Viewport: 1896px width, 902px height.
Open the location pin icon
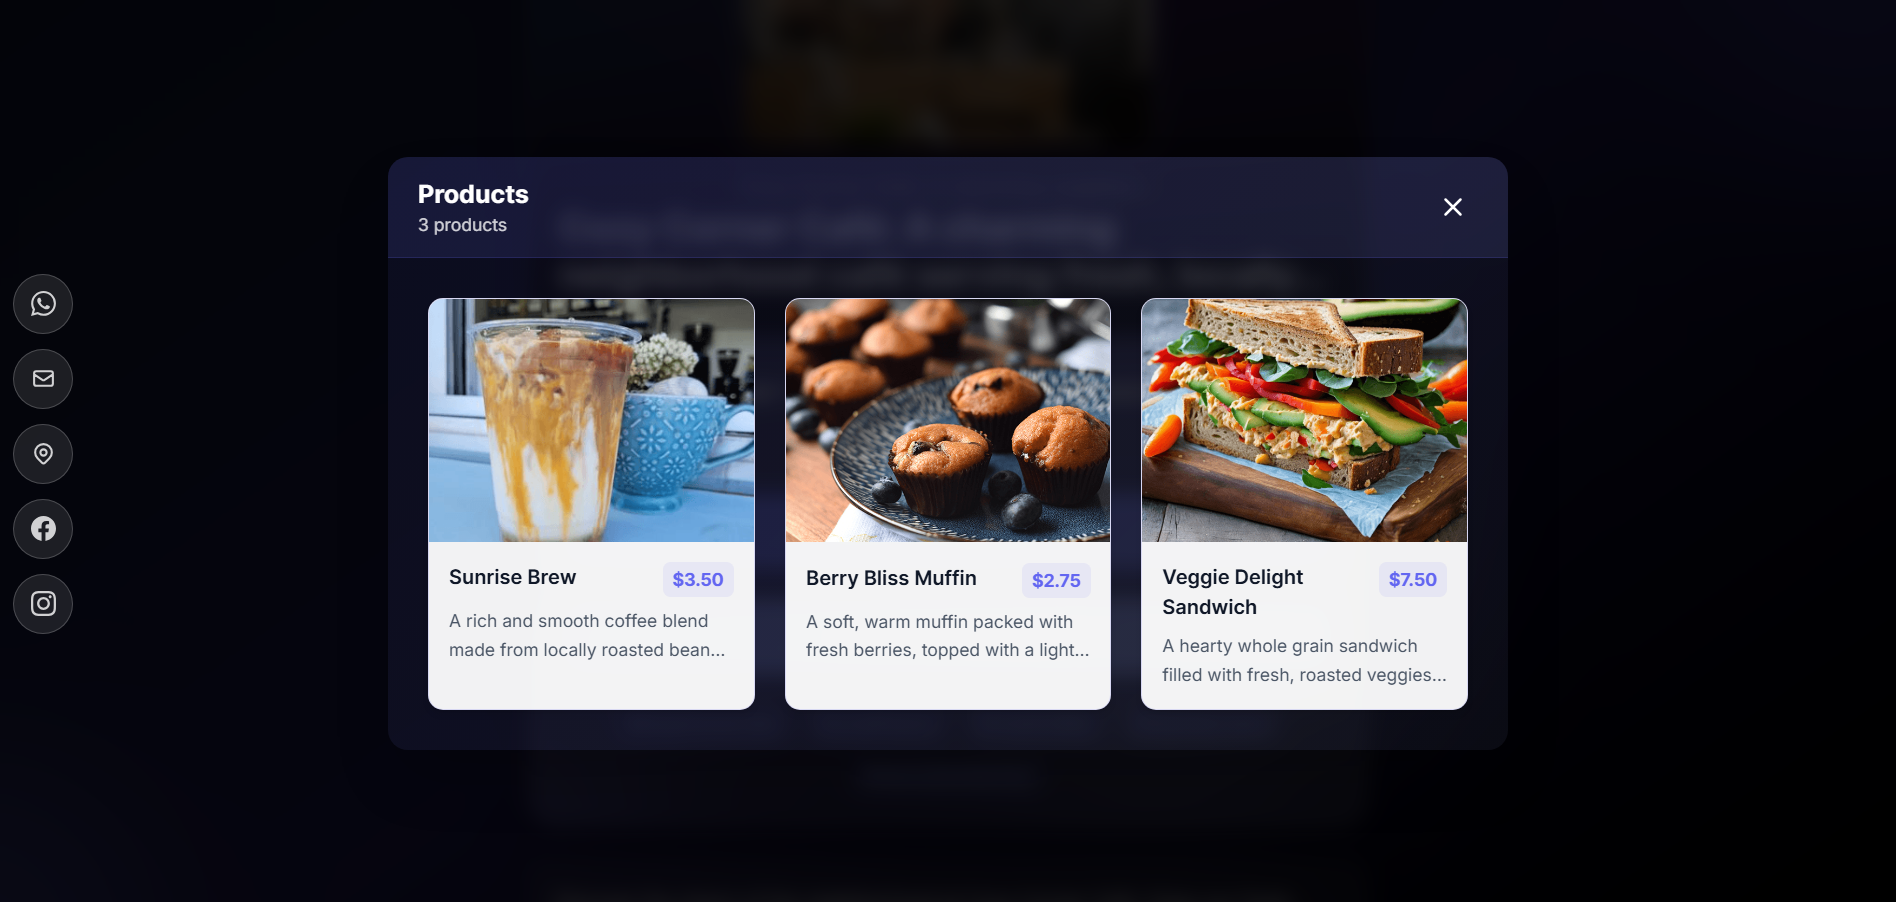[43, 454]
